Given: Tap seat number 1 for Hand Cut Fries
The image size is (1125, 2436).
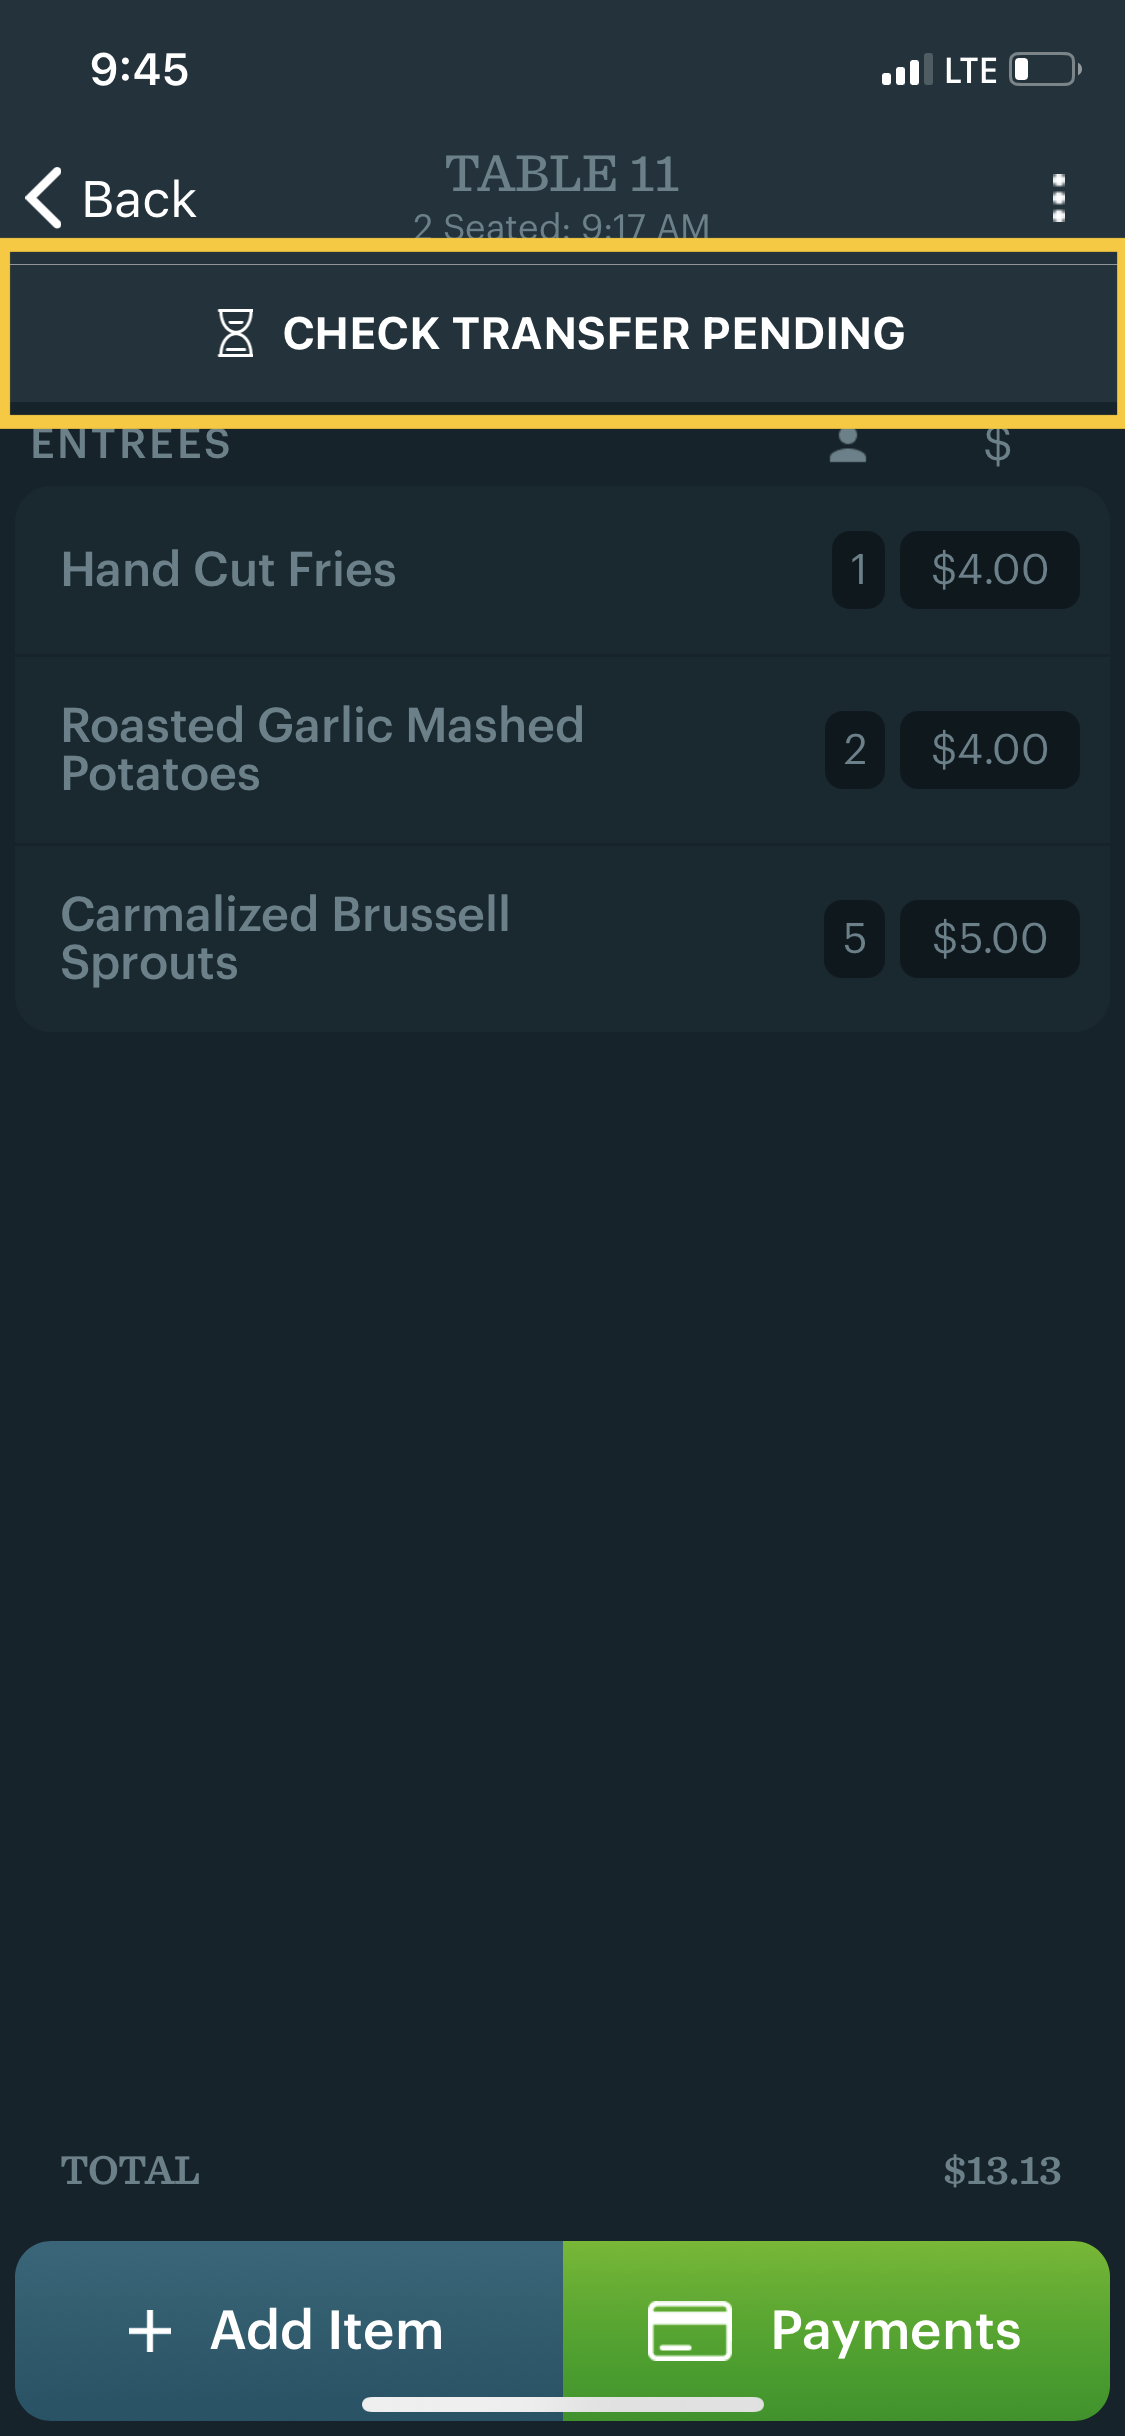Looking at the screenshot, I should click(x=858, y=570).
